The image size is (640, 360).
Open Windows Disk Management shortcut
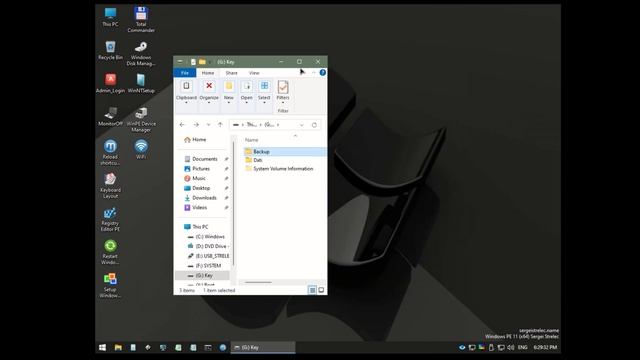click(x=141, y=53)
